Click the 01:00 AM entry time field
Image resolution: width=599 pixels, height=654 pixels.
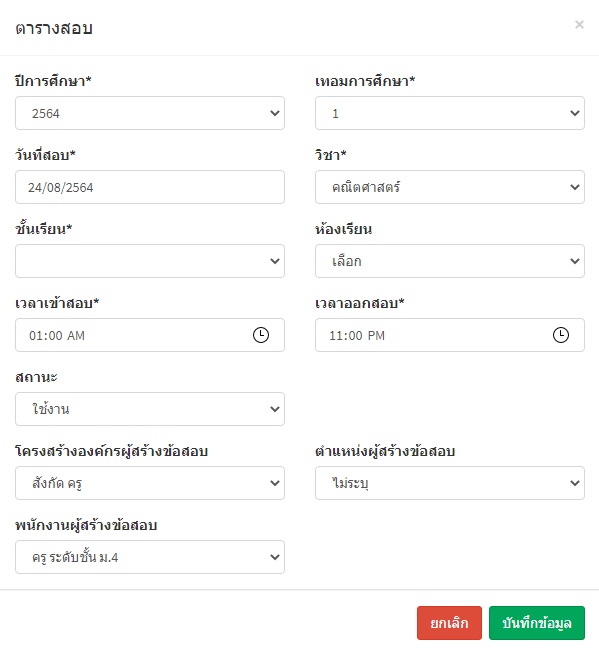[150, 335]
